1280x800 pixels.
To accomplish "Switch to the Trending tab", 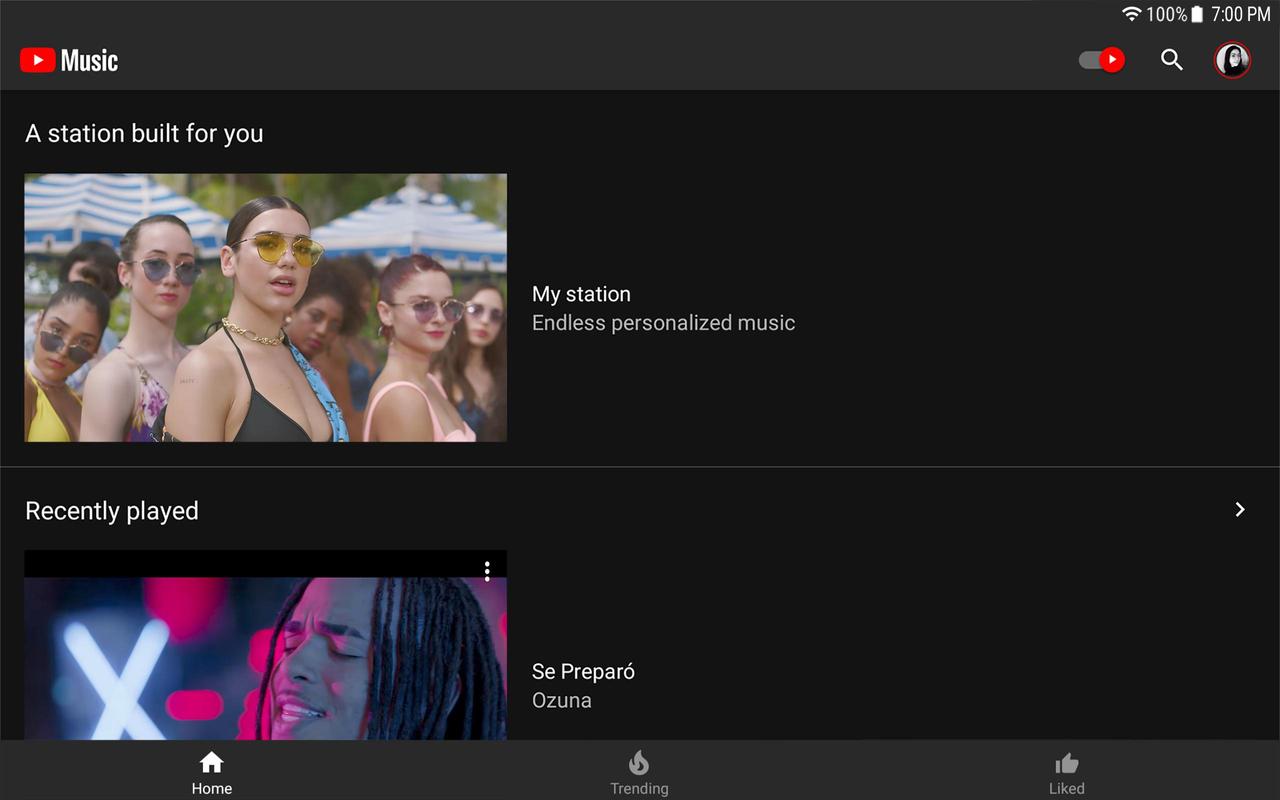I will (639, 772).
